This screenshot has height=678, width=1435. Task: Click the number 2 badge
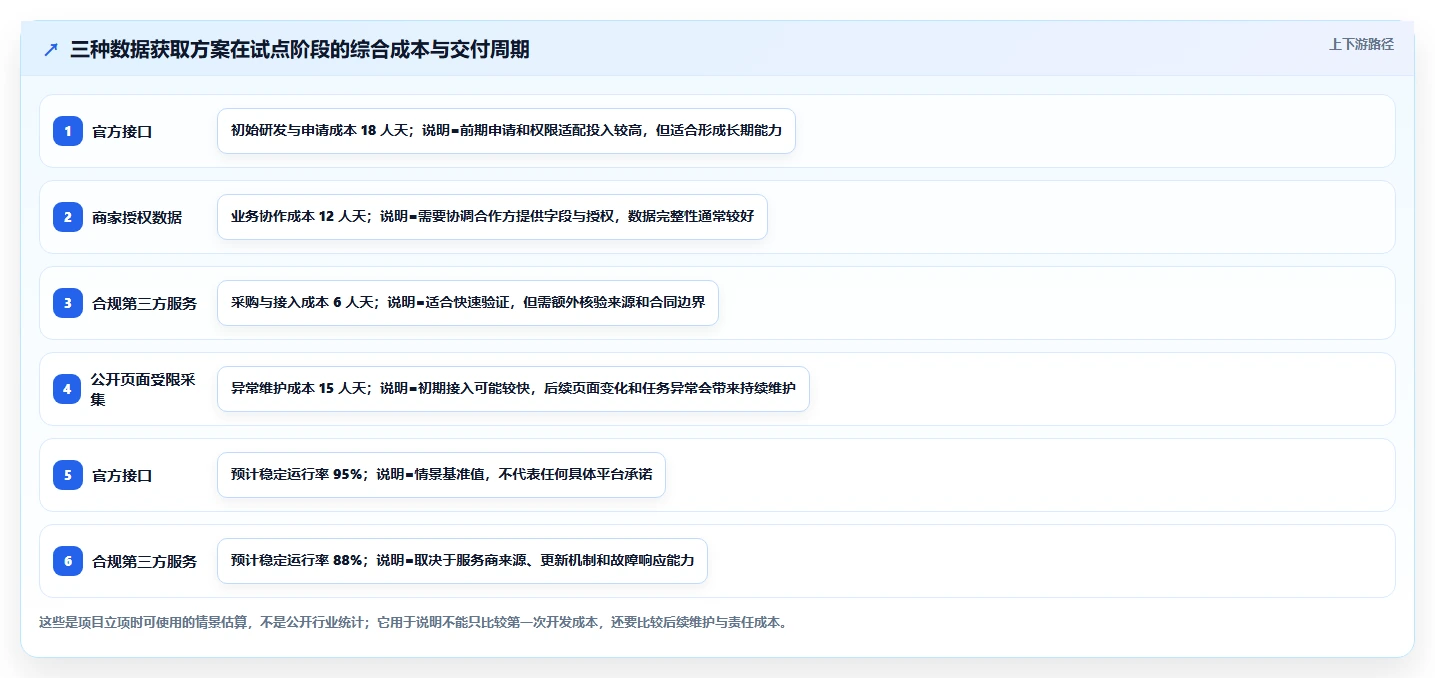(68, 217)
